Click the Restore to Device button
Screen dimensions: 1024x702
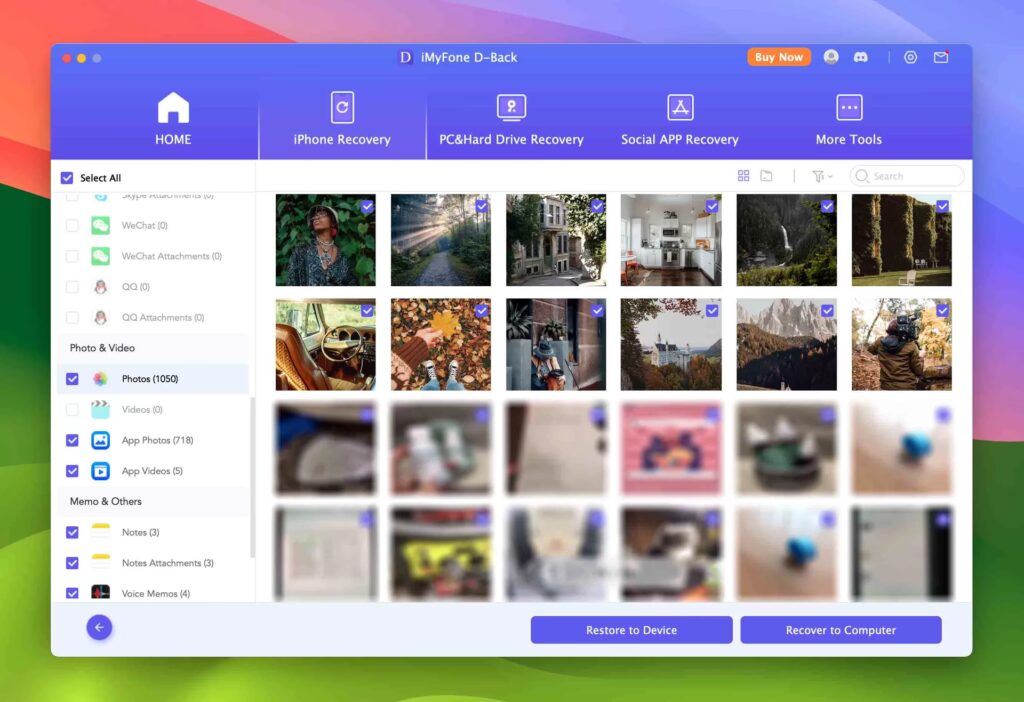631,630
